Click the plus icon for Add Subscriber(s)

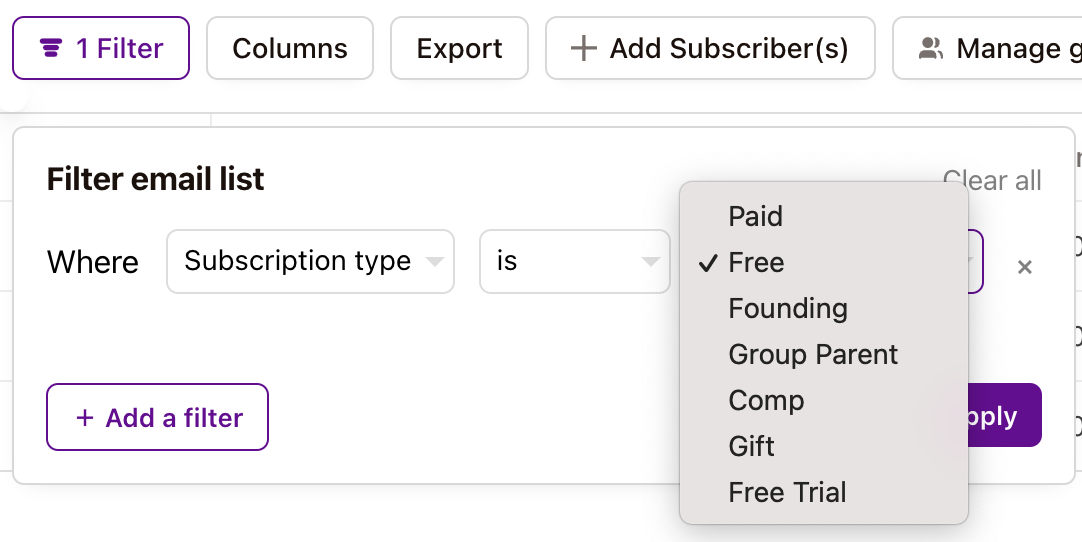coord(583,48)
